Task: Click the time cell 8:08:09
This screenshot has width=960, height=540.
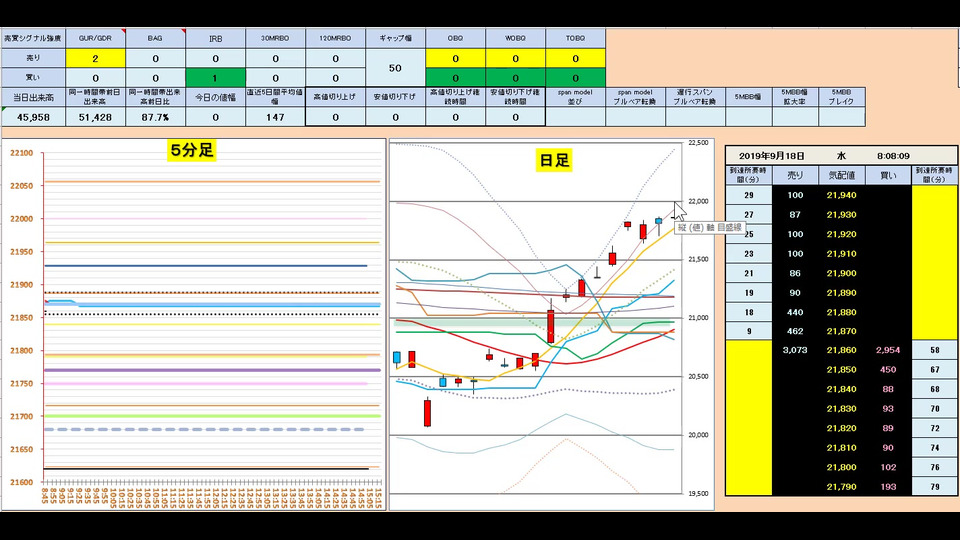Action: 893,156
